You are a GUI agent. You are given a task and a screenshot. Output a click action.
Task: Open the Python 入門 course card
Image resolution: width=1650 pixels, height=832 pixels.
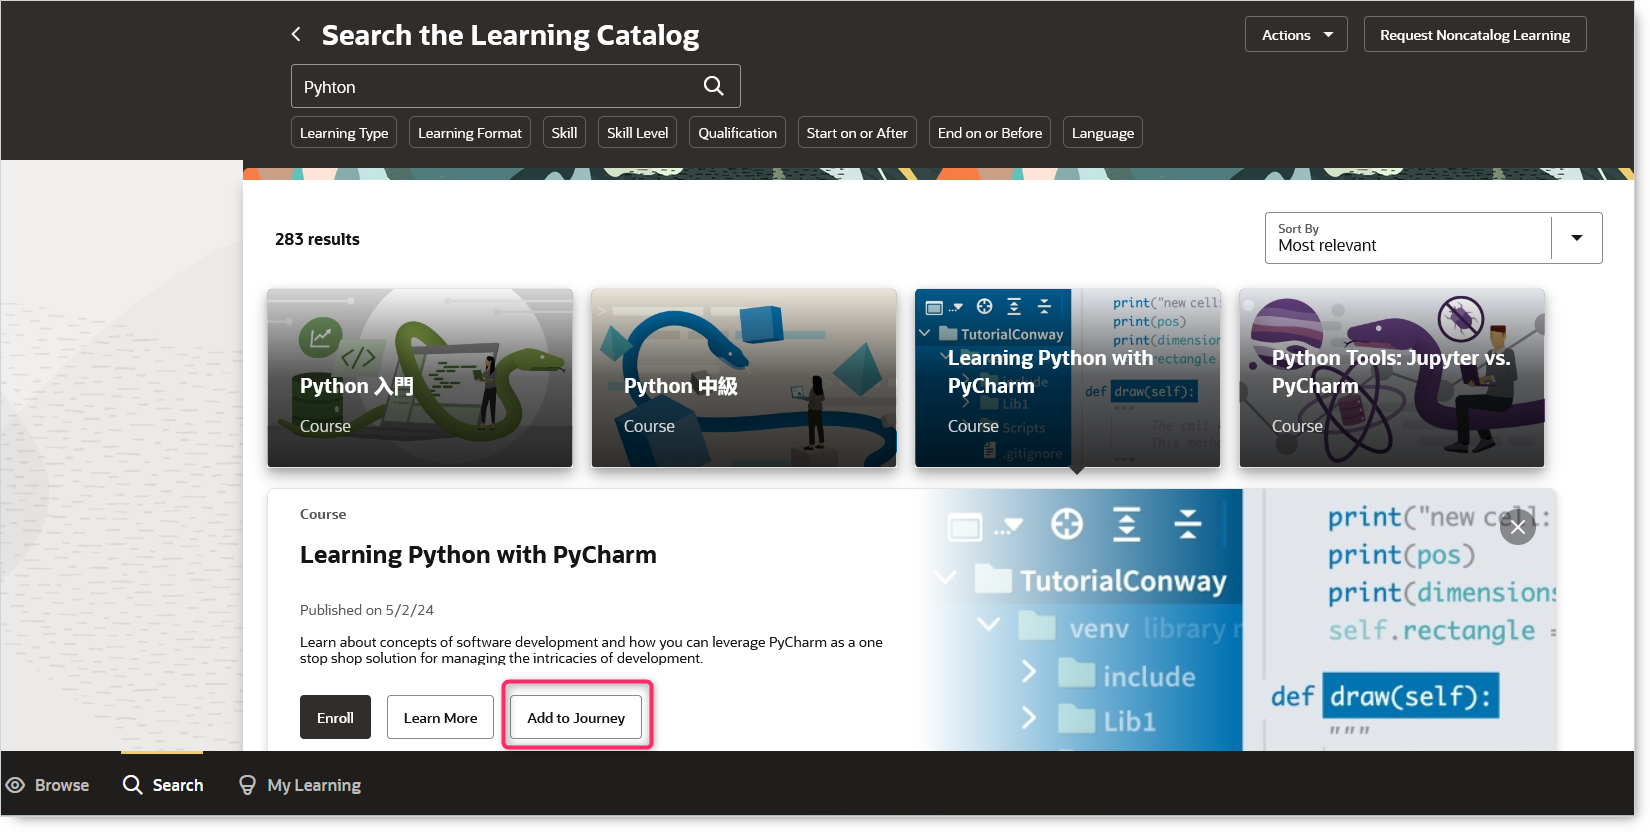tap(420, 378)
